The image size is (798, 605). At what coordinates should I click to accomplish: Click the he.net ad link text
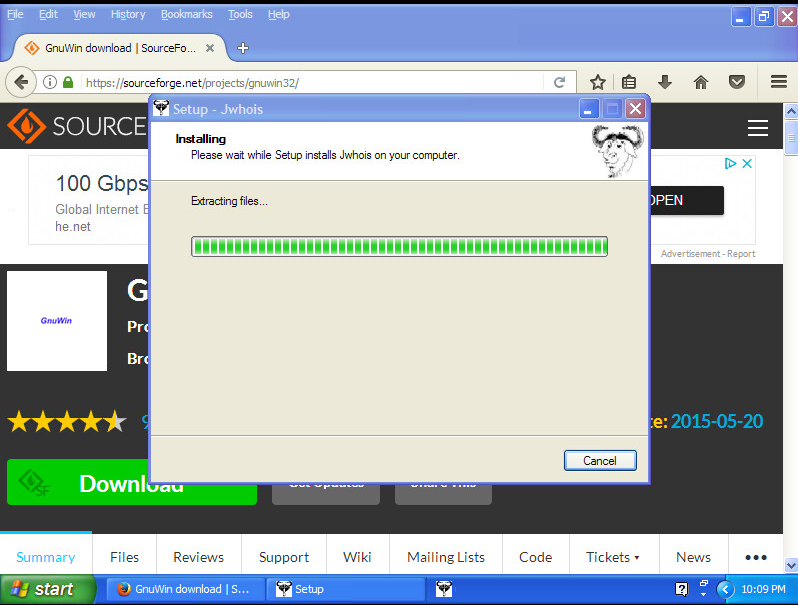pos(73,226)
